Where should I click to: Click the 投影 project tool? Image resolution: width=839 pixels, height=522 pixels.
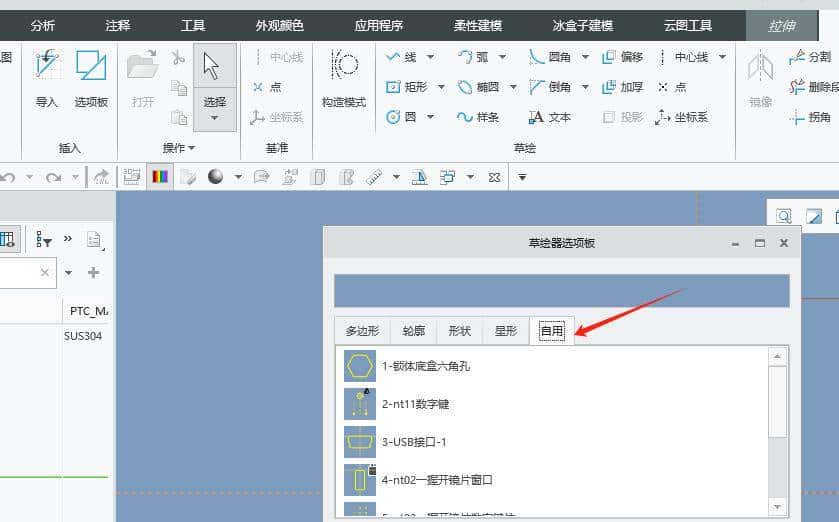tap(622, 117)
